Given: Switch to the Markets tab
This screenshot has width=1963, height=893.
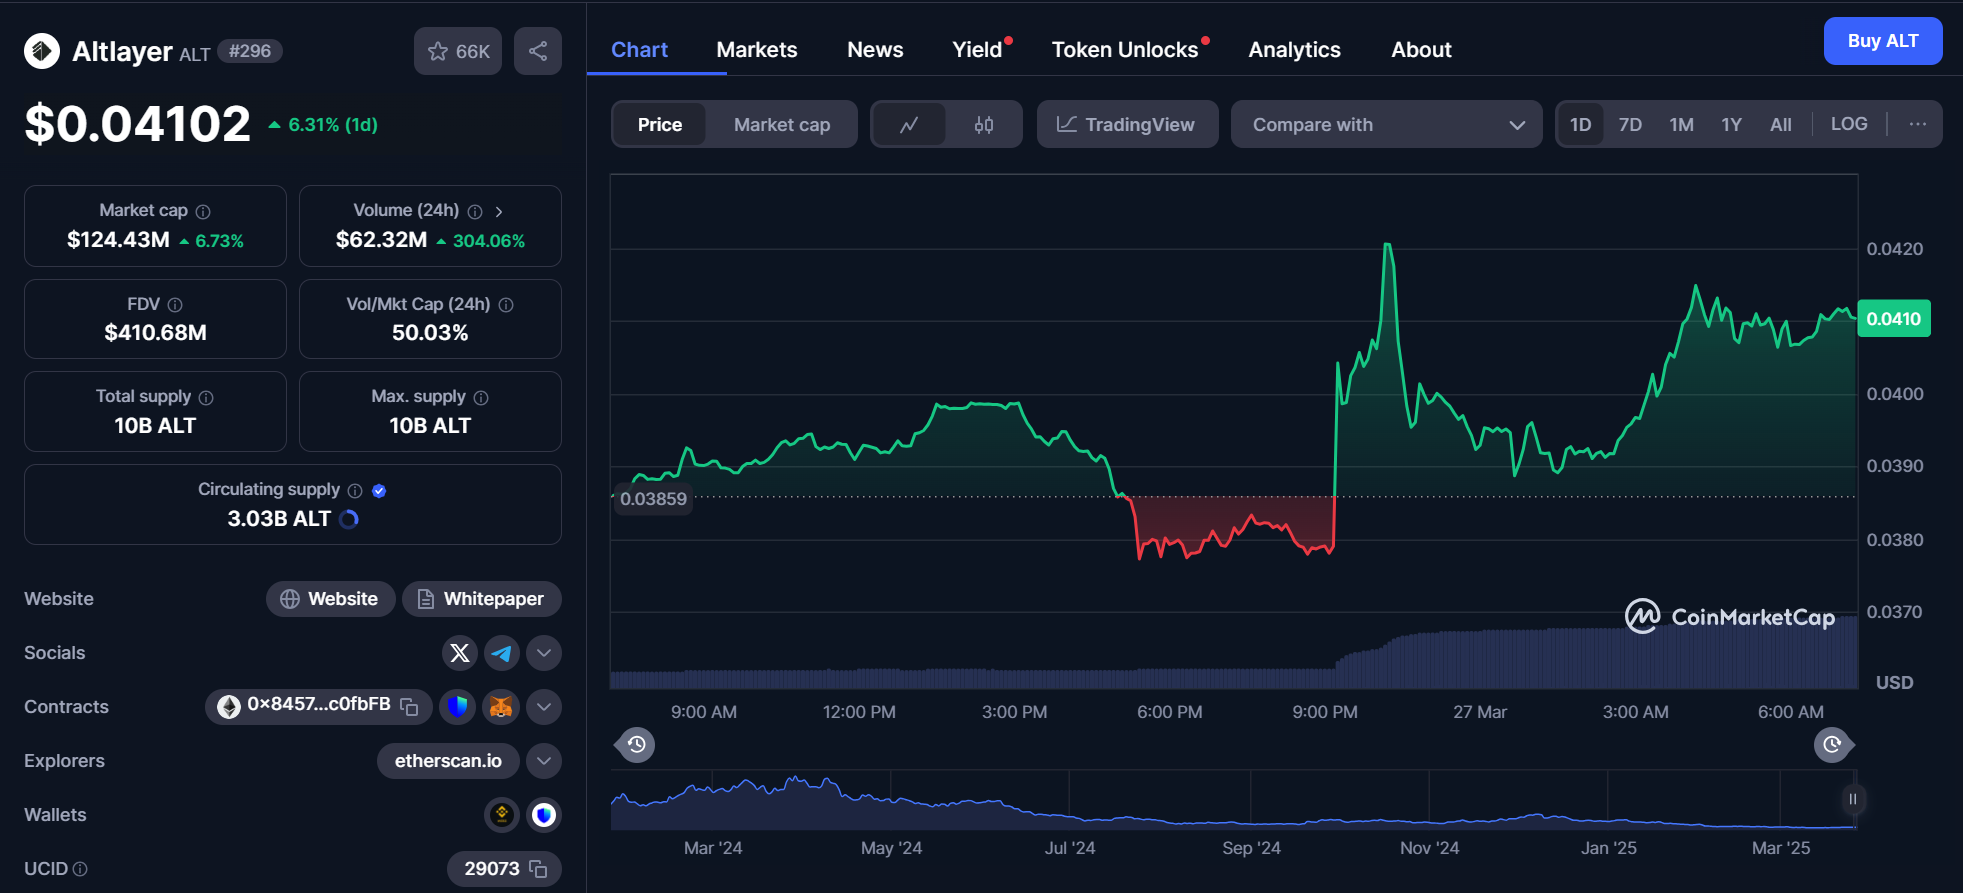Looking at the screenshot, I should tap(757, 50).
